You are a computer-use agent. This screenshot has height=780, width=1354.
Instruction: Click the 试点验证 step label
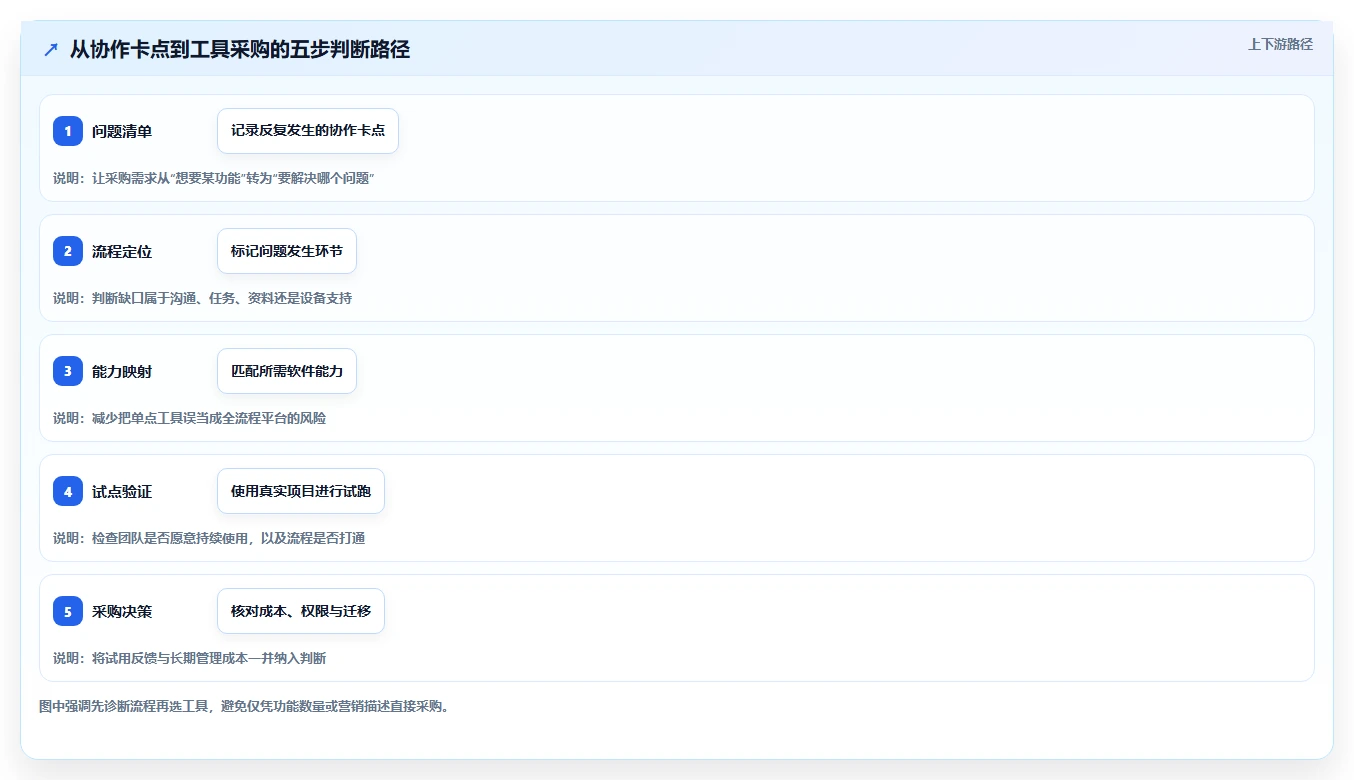[122, 491]
